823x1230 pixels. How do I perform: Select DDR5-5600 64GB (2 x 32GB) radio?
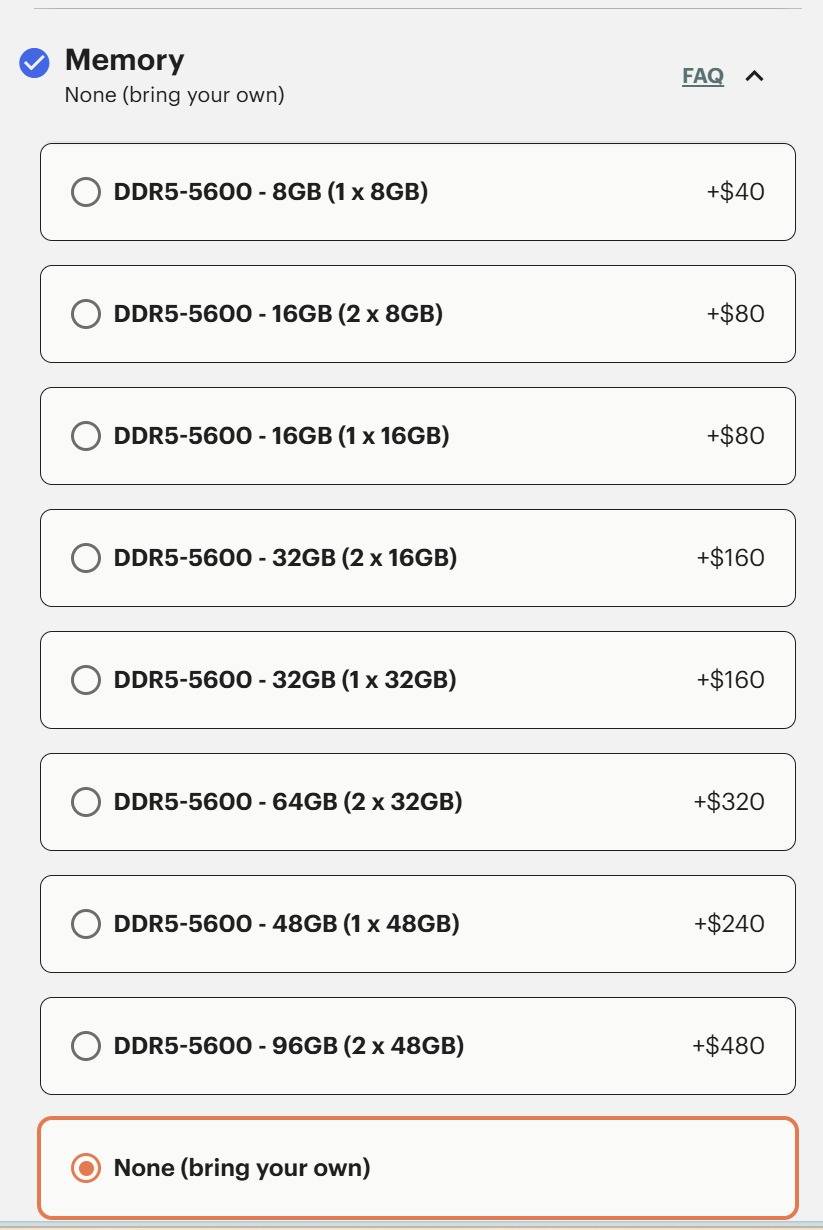(86, 802)
